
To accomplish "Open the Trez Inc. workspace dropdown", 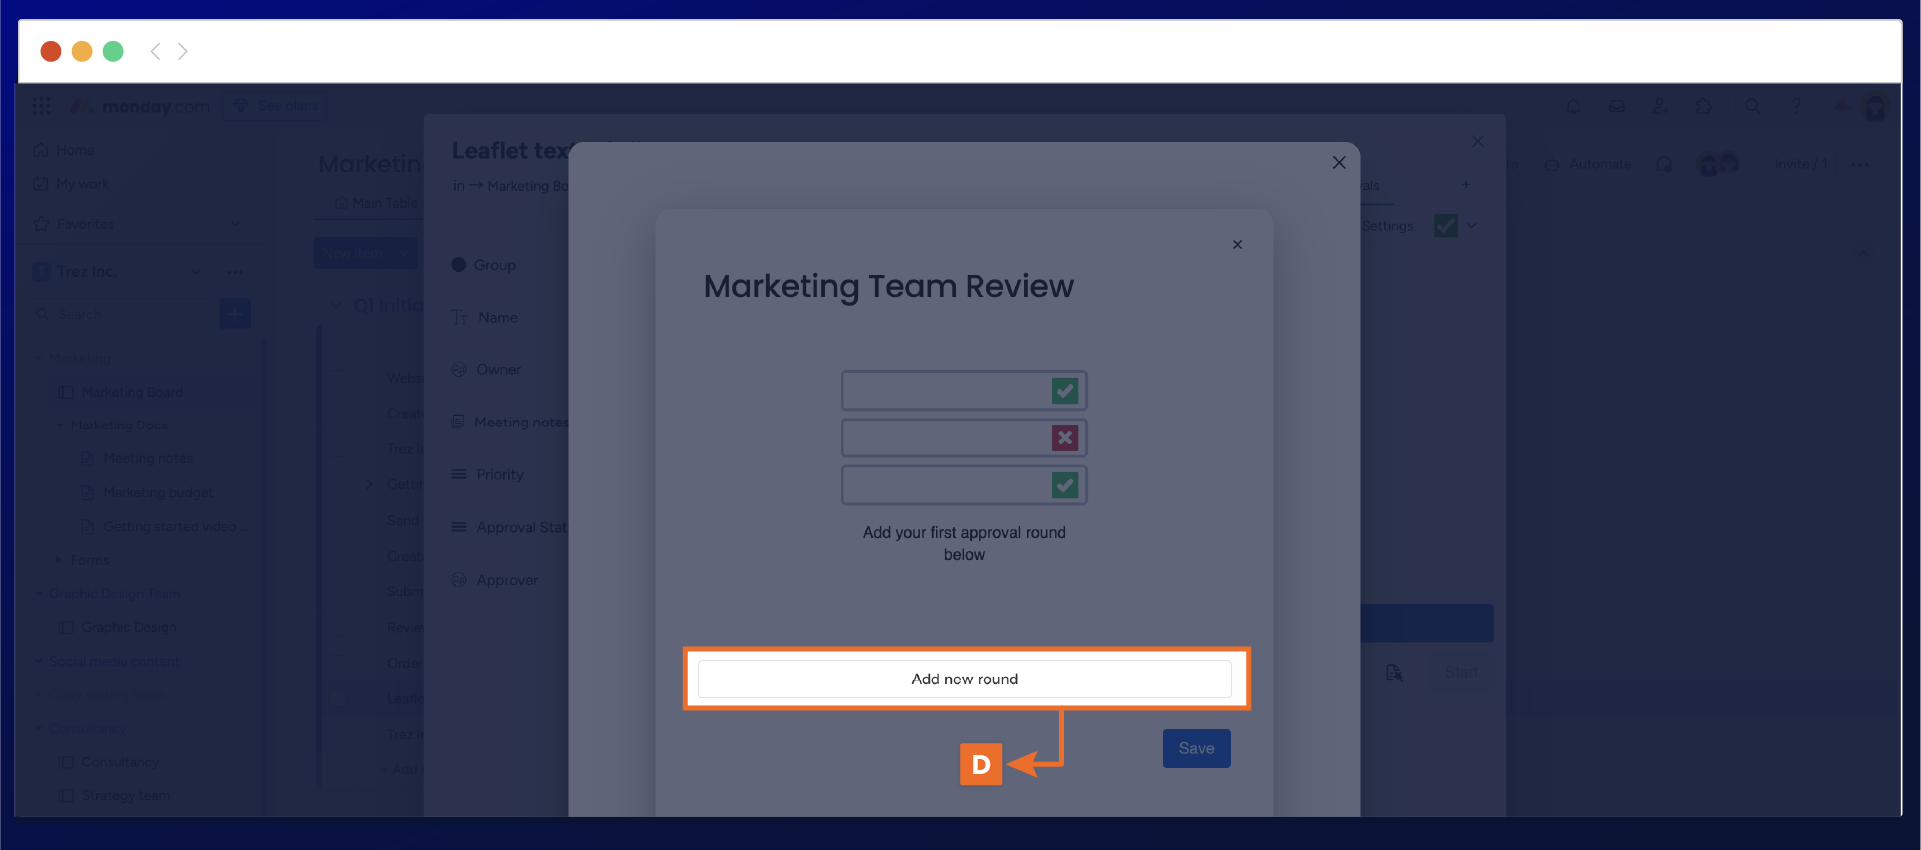I will coord(196,272).
